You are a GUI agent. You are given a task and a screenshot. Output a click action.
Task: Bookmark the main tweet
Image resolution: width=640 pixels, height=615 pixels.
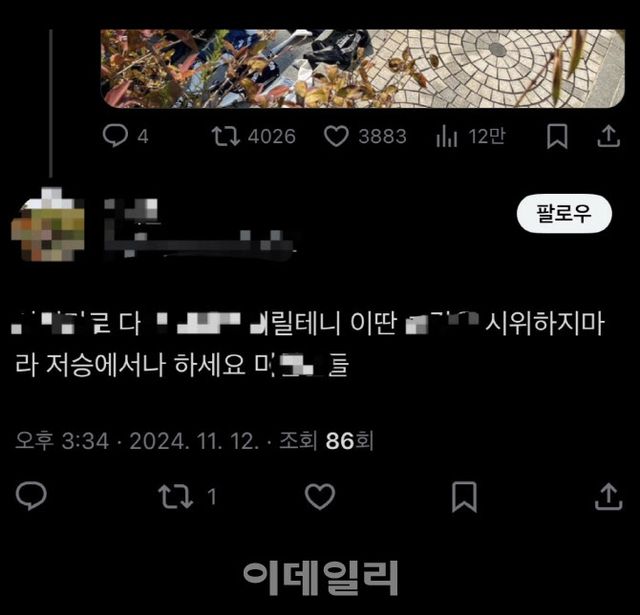(464, 496)
